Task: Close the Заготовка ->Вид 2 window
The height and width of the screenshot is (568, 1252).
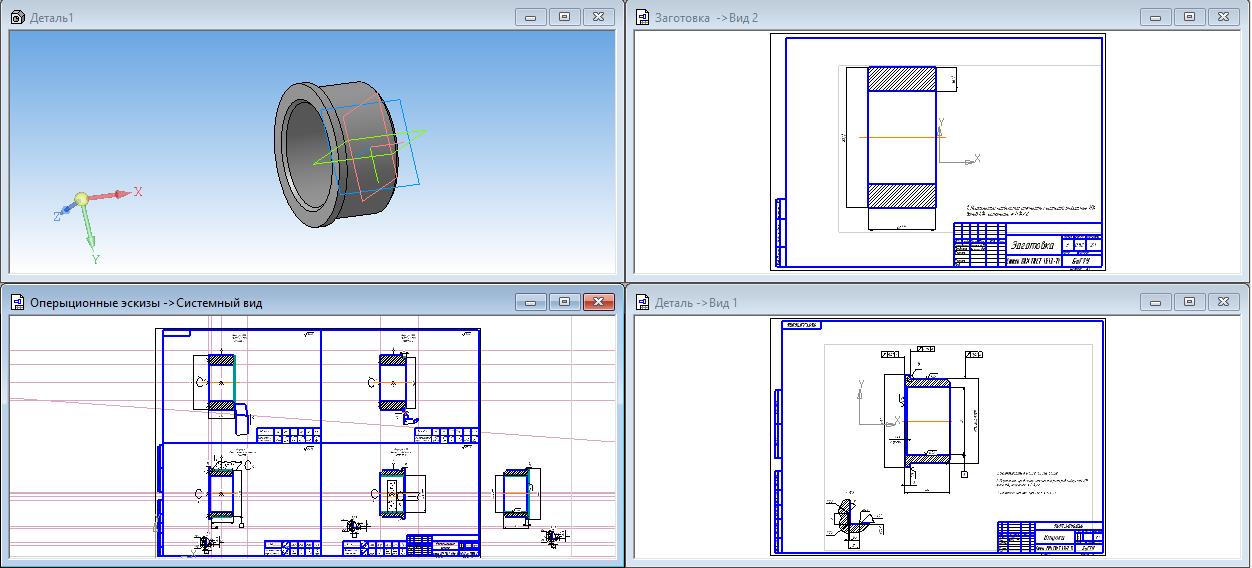Action: (x=1223, y=16)
